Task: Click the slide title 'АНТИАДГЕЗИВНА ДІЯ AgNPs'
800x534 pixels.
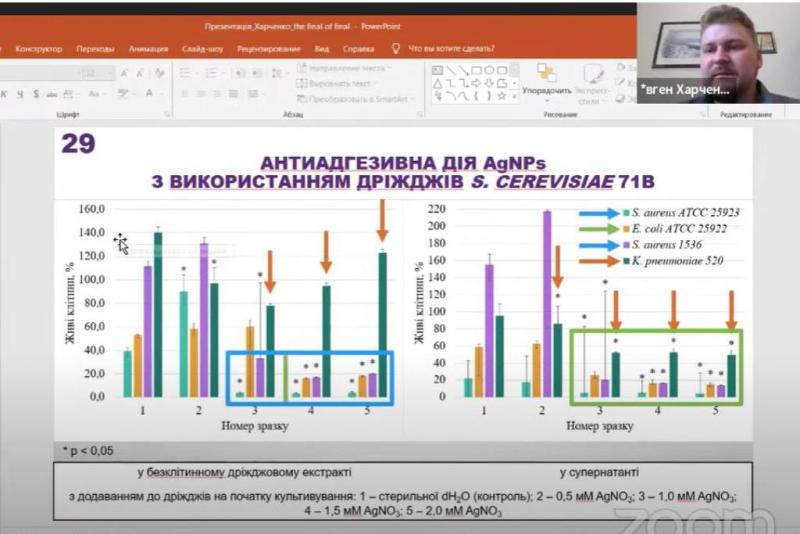Action: (403, 163)
